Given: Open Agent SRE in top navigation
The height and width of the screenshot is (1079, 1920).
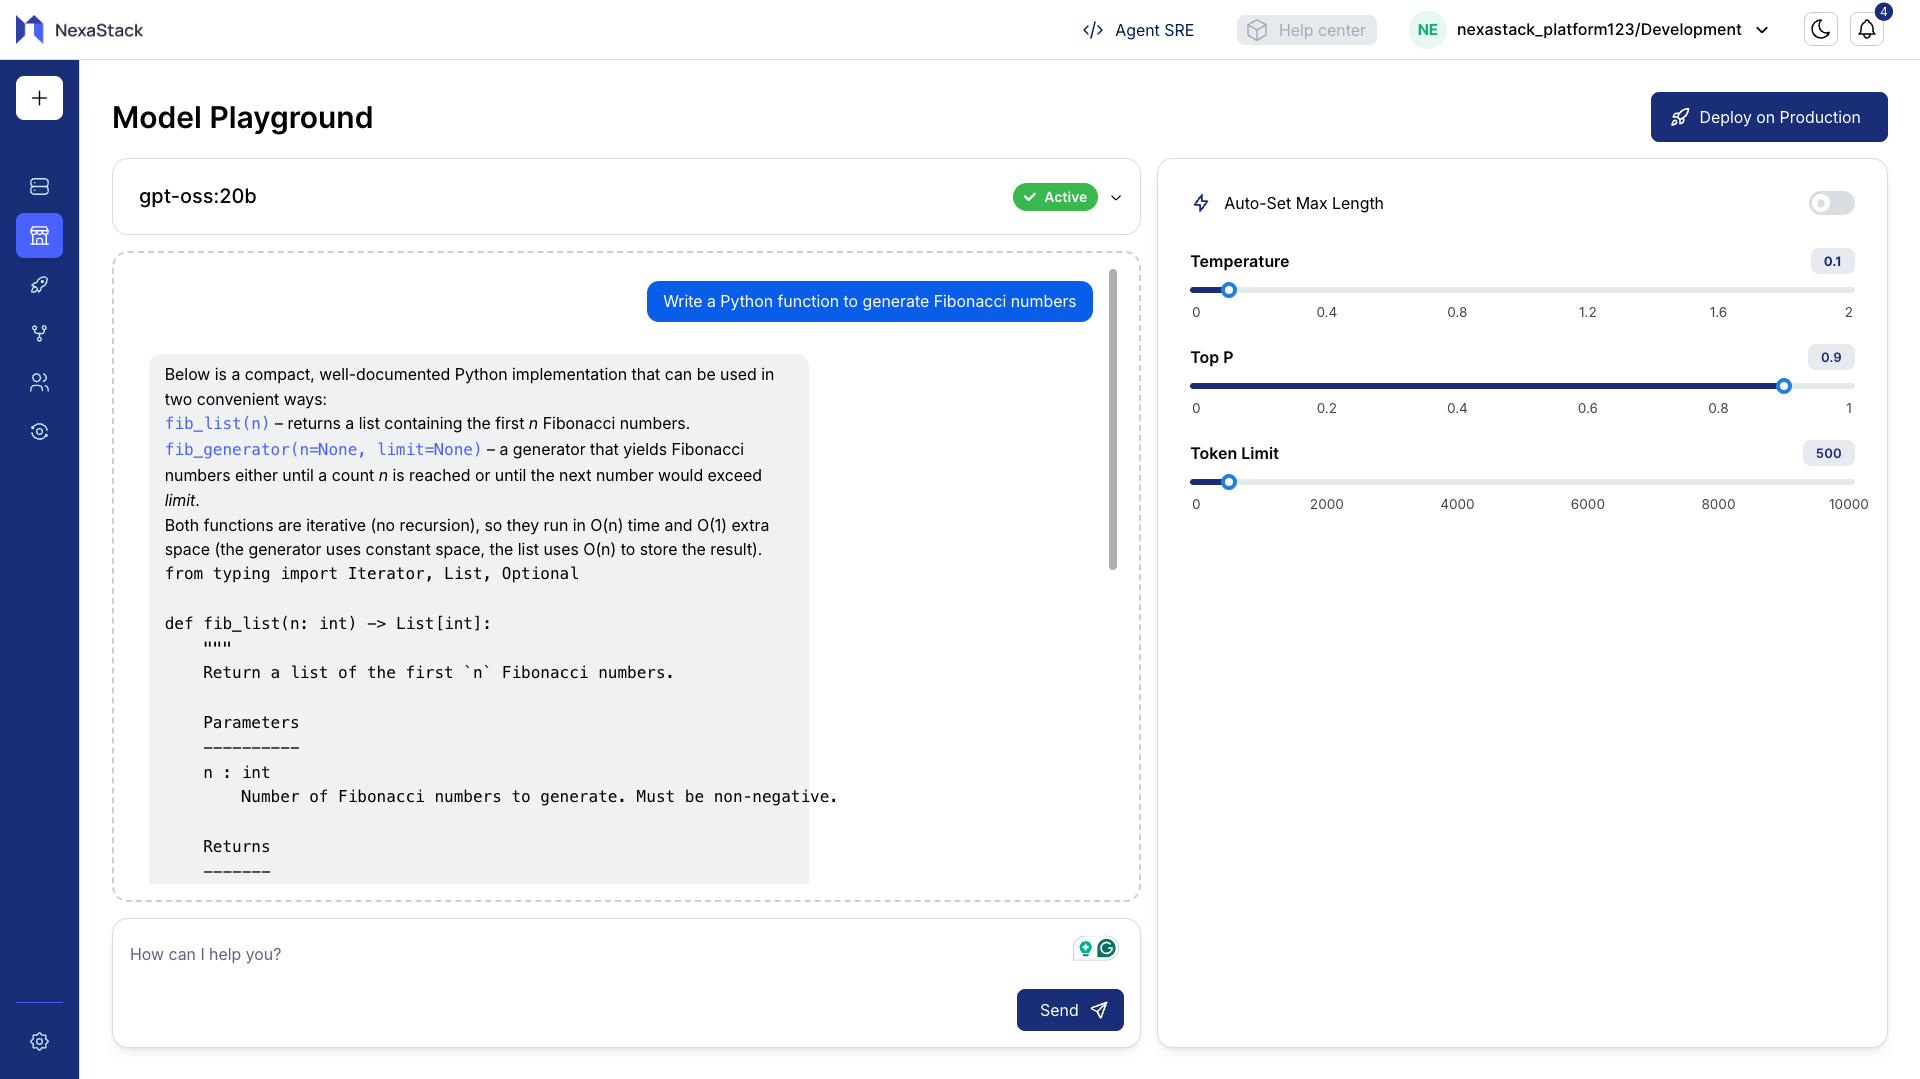Looking at the screenshot, I should [1138, 30].
